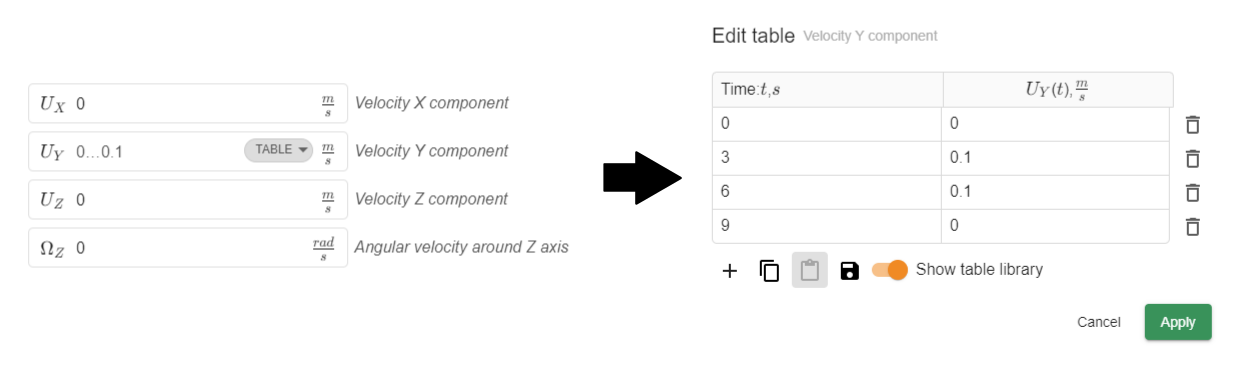Image resolution: width=1255 pixels, height=376 pixels.
Task: Apply the table changes
Action: pyautogui.click(x=1178, y=322)
